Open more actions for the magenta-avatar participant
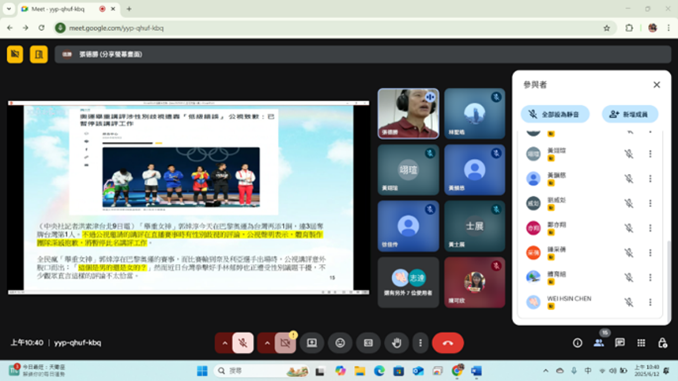The height and width of the screenshot is (381, 678). coord(650,228)
